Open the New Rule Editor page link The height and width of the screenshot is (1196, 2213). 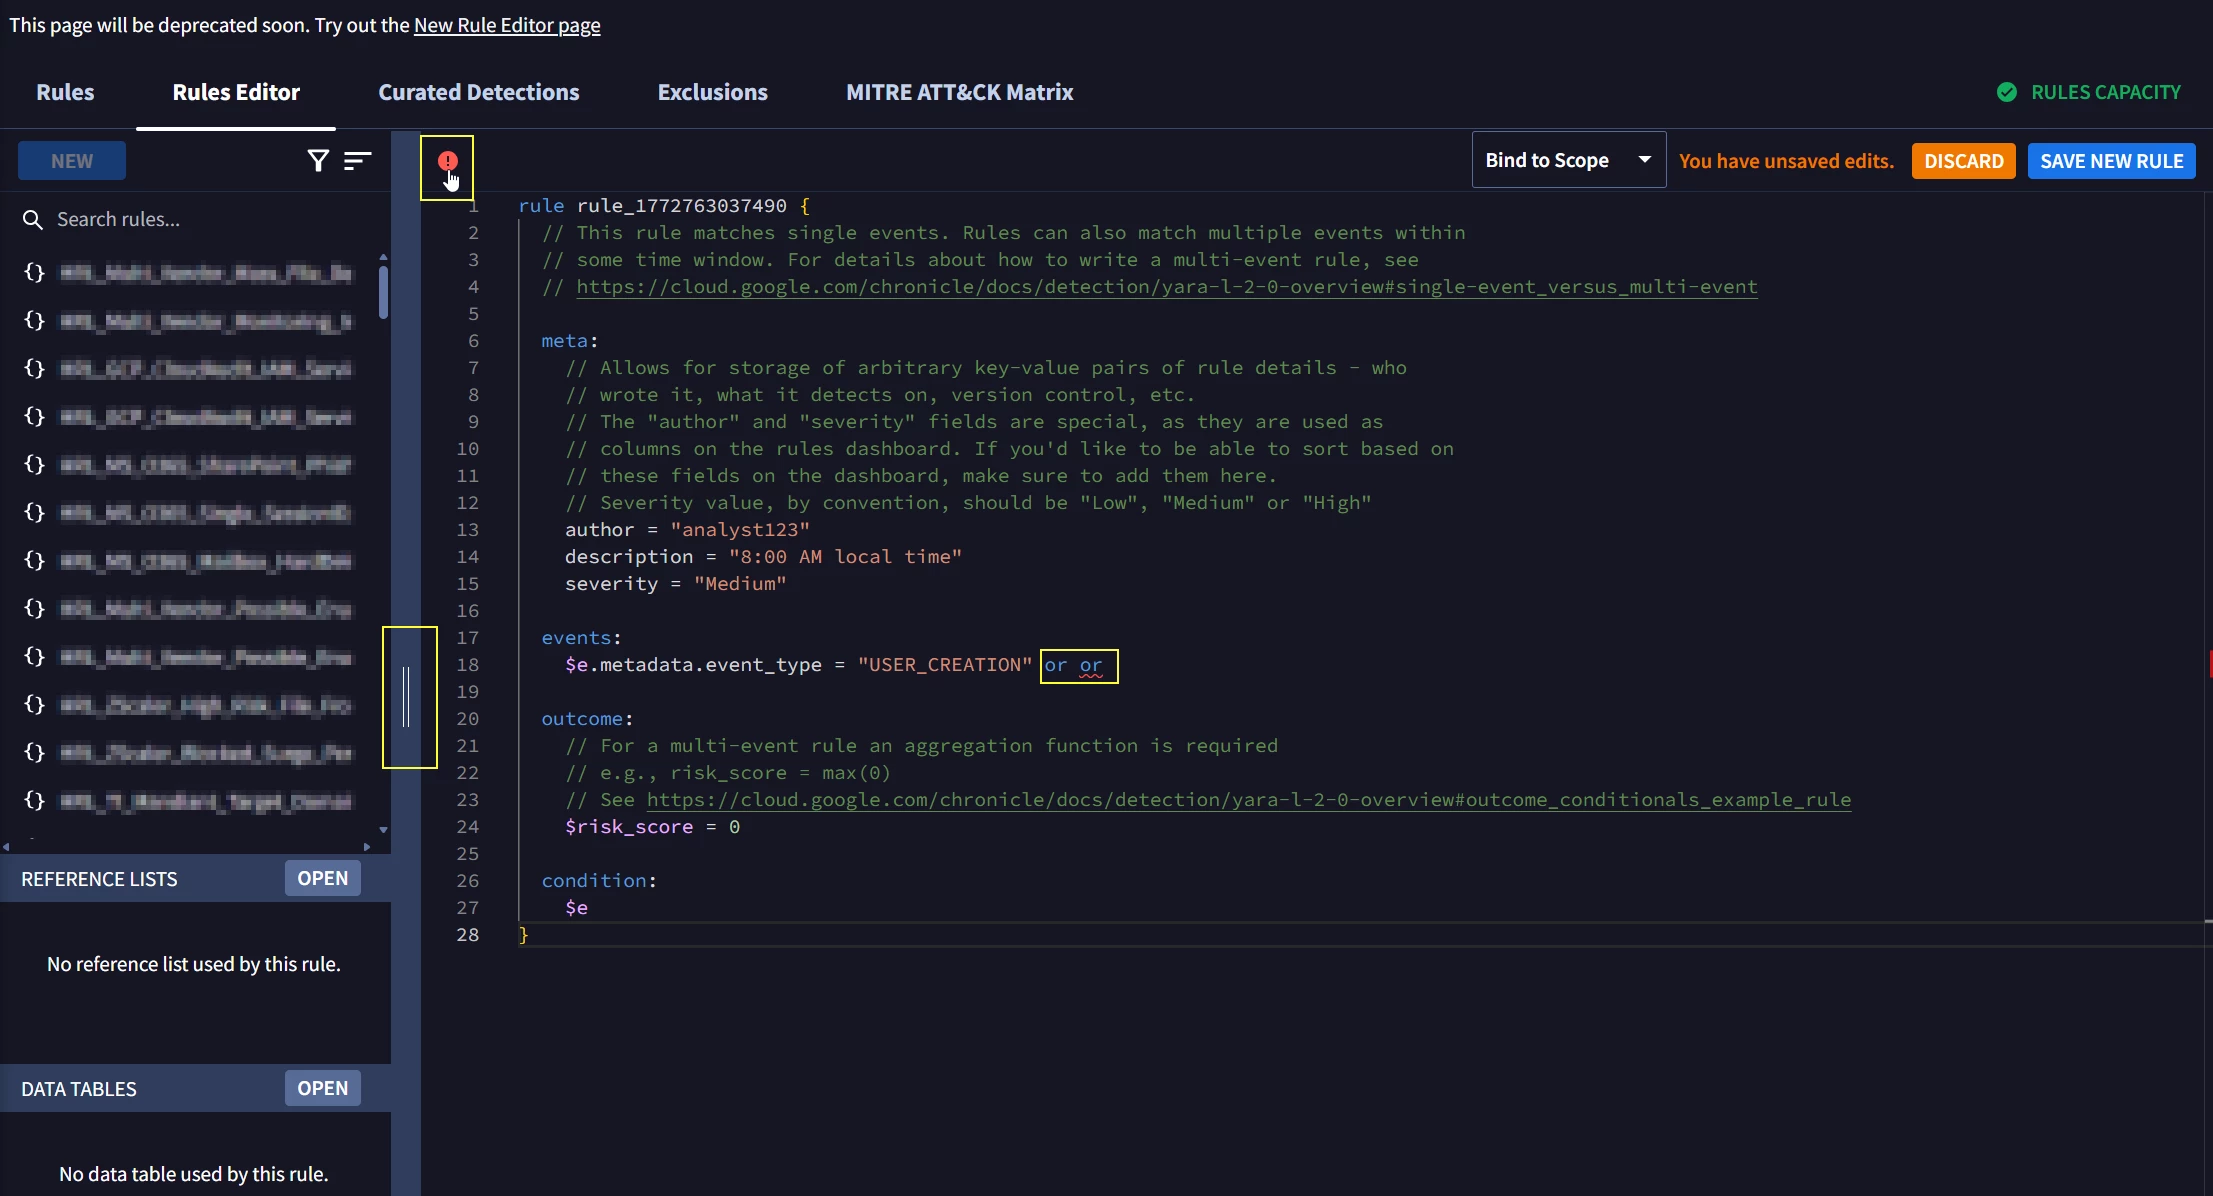(507, 25)
